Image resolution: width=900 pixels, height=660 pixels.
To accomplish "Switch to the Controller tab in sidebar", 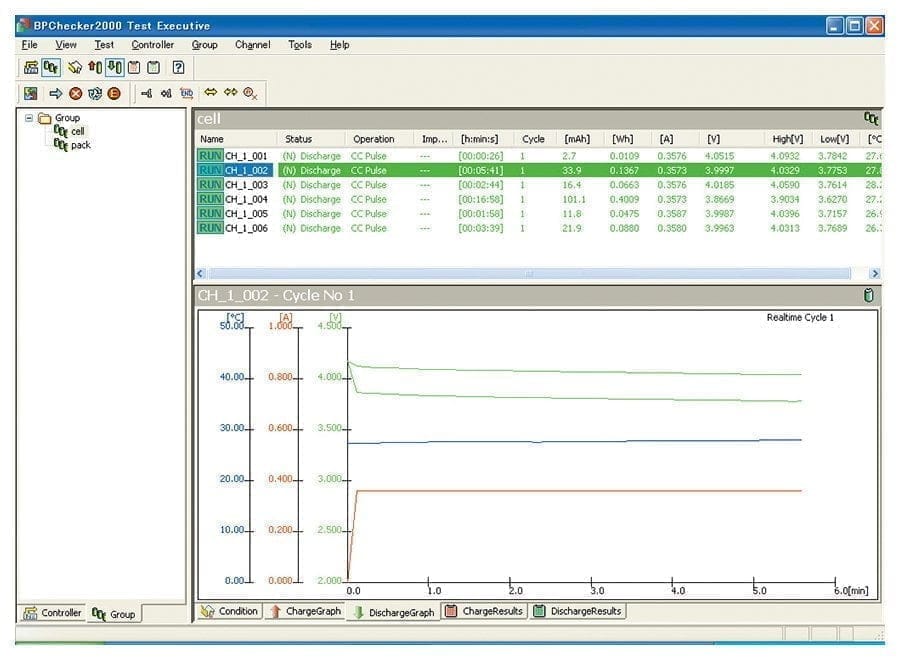I will (x=52, y=613).
